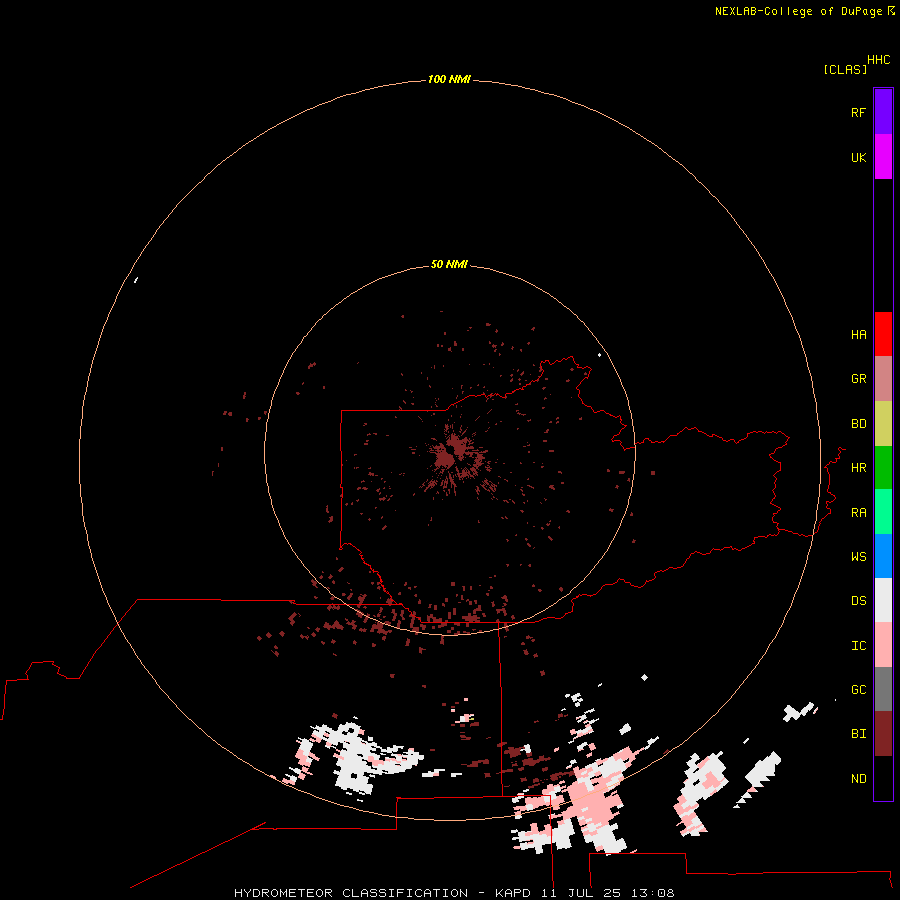Click the BI biological brown swatch
This screenshot has width=900, height=900.
883,734
